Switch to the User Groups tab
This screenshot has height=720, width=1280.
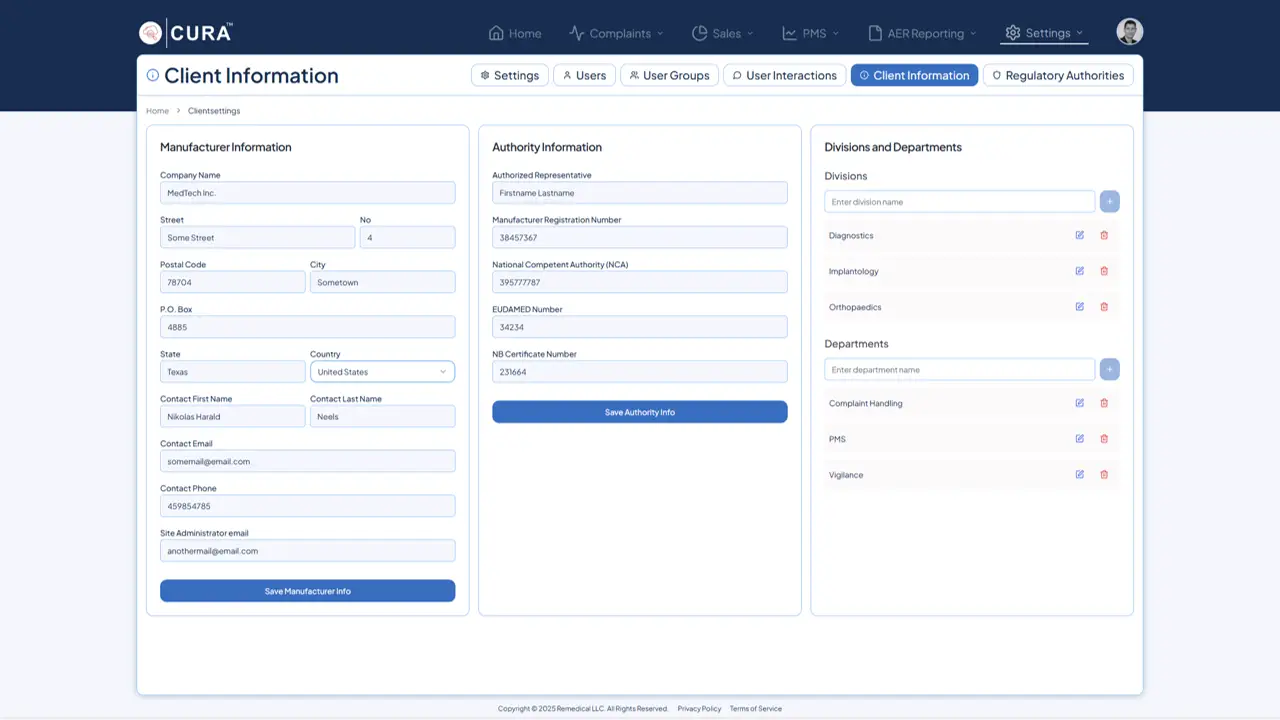pos(669,75)
